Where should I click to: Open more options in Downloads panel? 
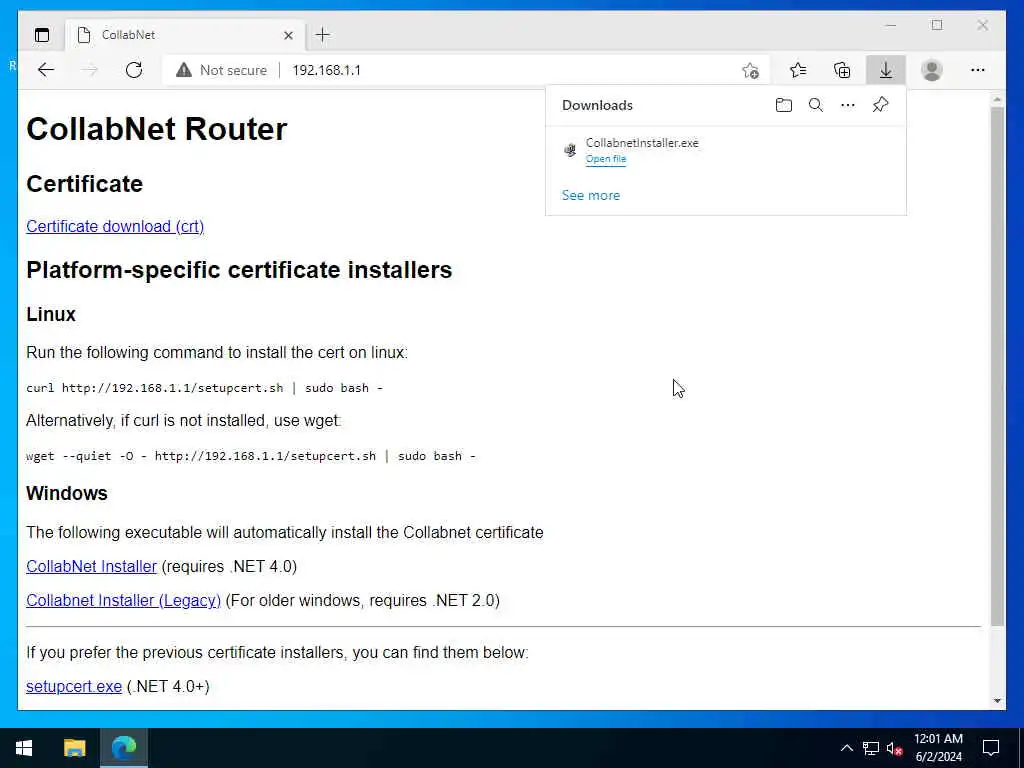point(848,105)
